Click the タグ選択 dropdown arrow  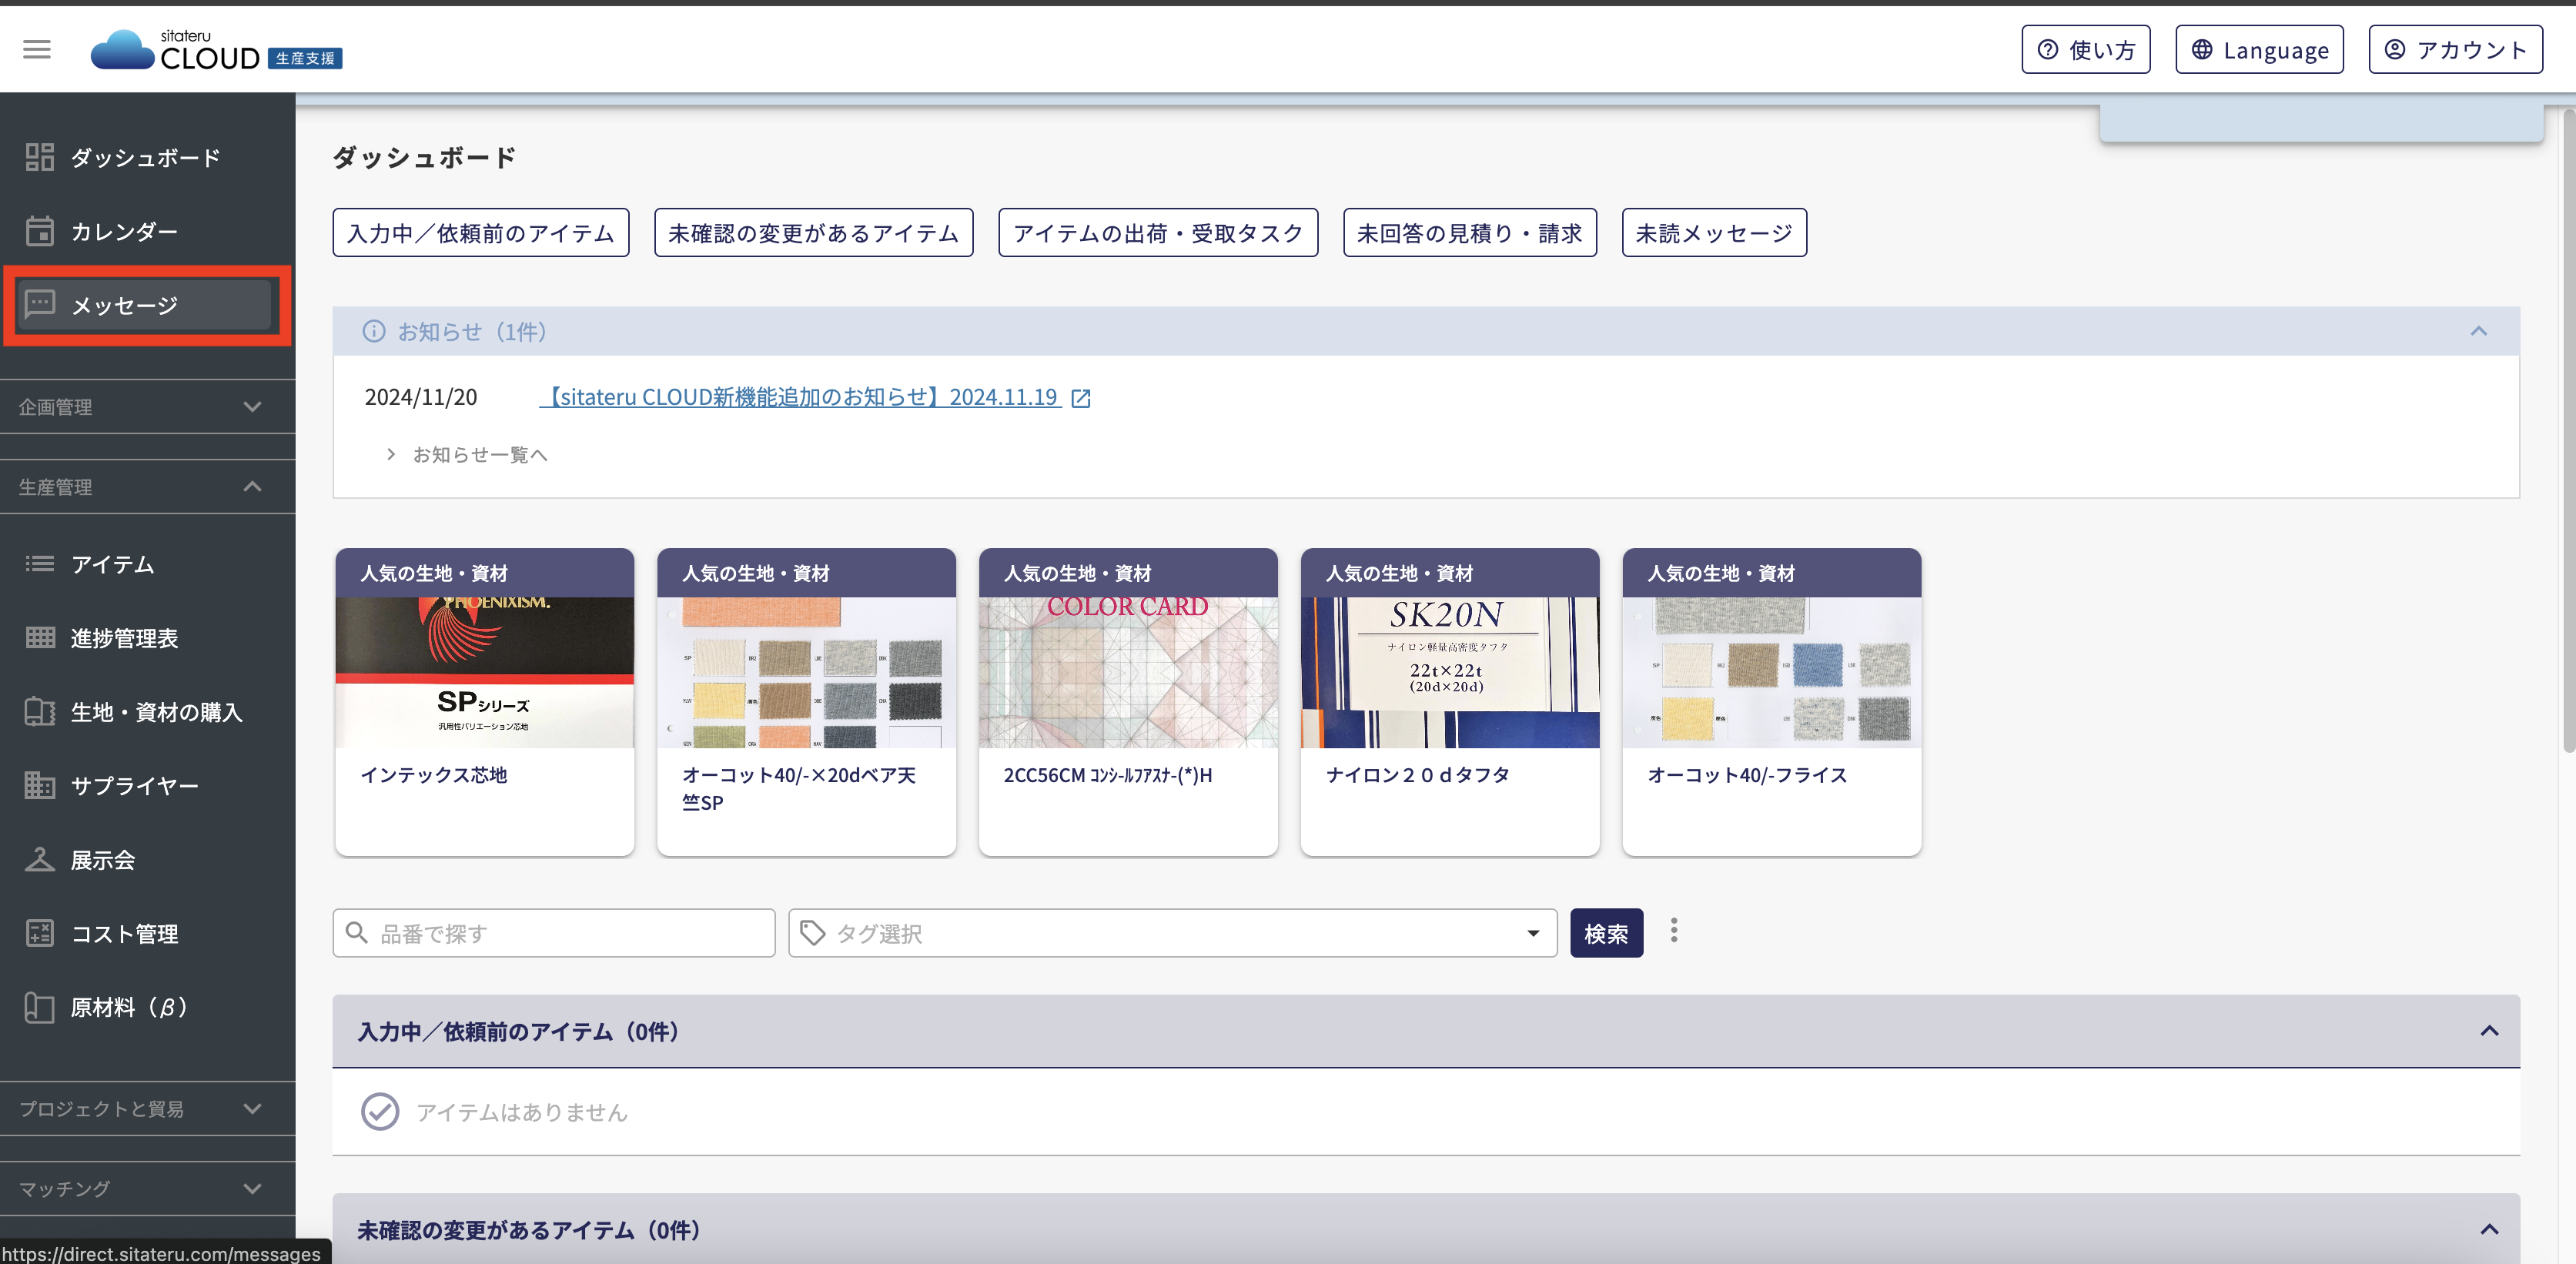(x=1532, y=933)
